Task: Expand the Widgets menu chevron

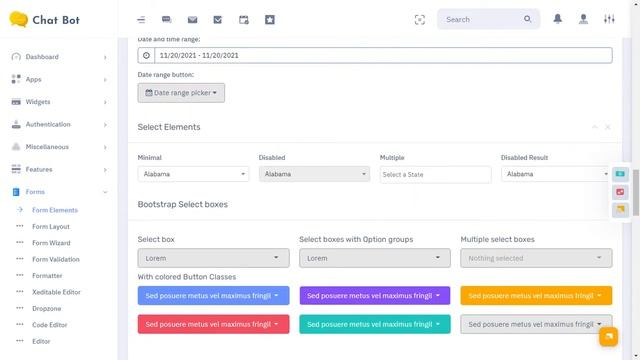Action: click(105, 102)
